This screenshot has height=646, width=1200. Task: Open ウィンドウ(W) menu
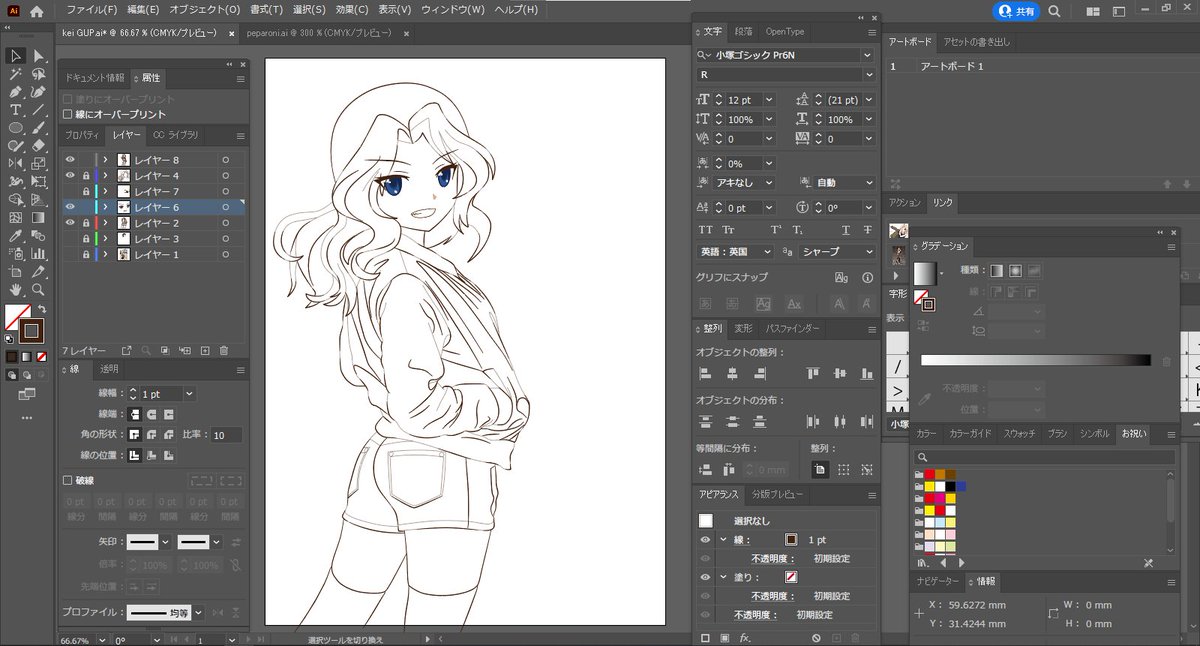(x=453, y=10)
